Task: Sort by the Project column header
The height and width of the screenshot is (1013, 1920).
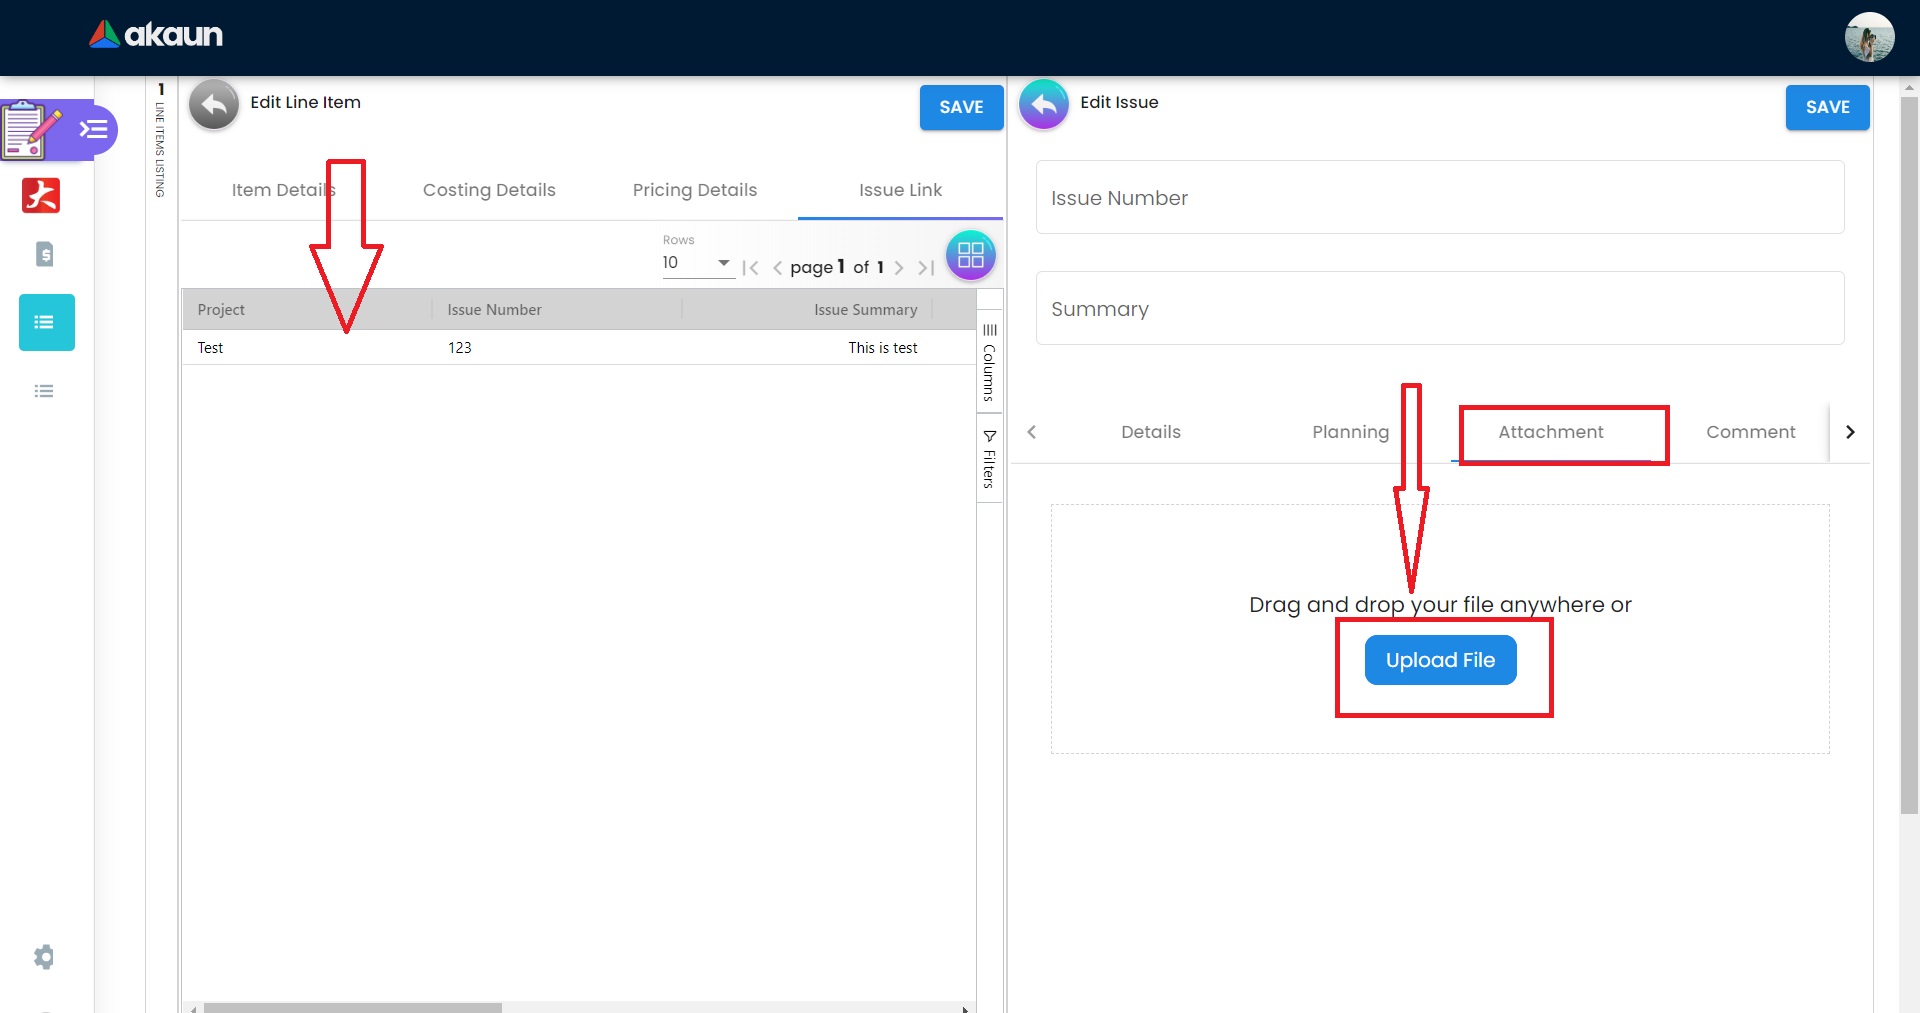Action: coord(221,310)
